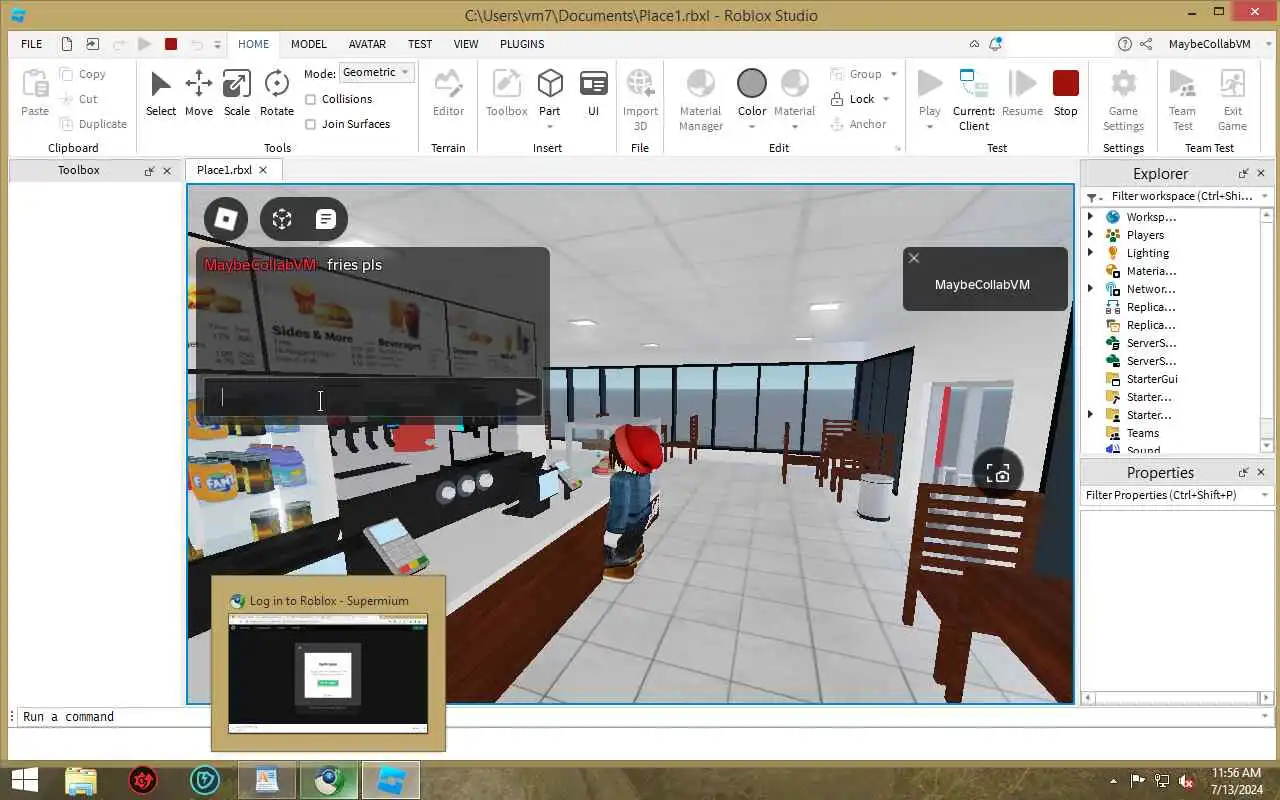Expand the Workspace tree node

tap(1091, 217)
